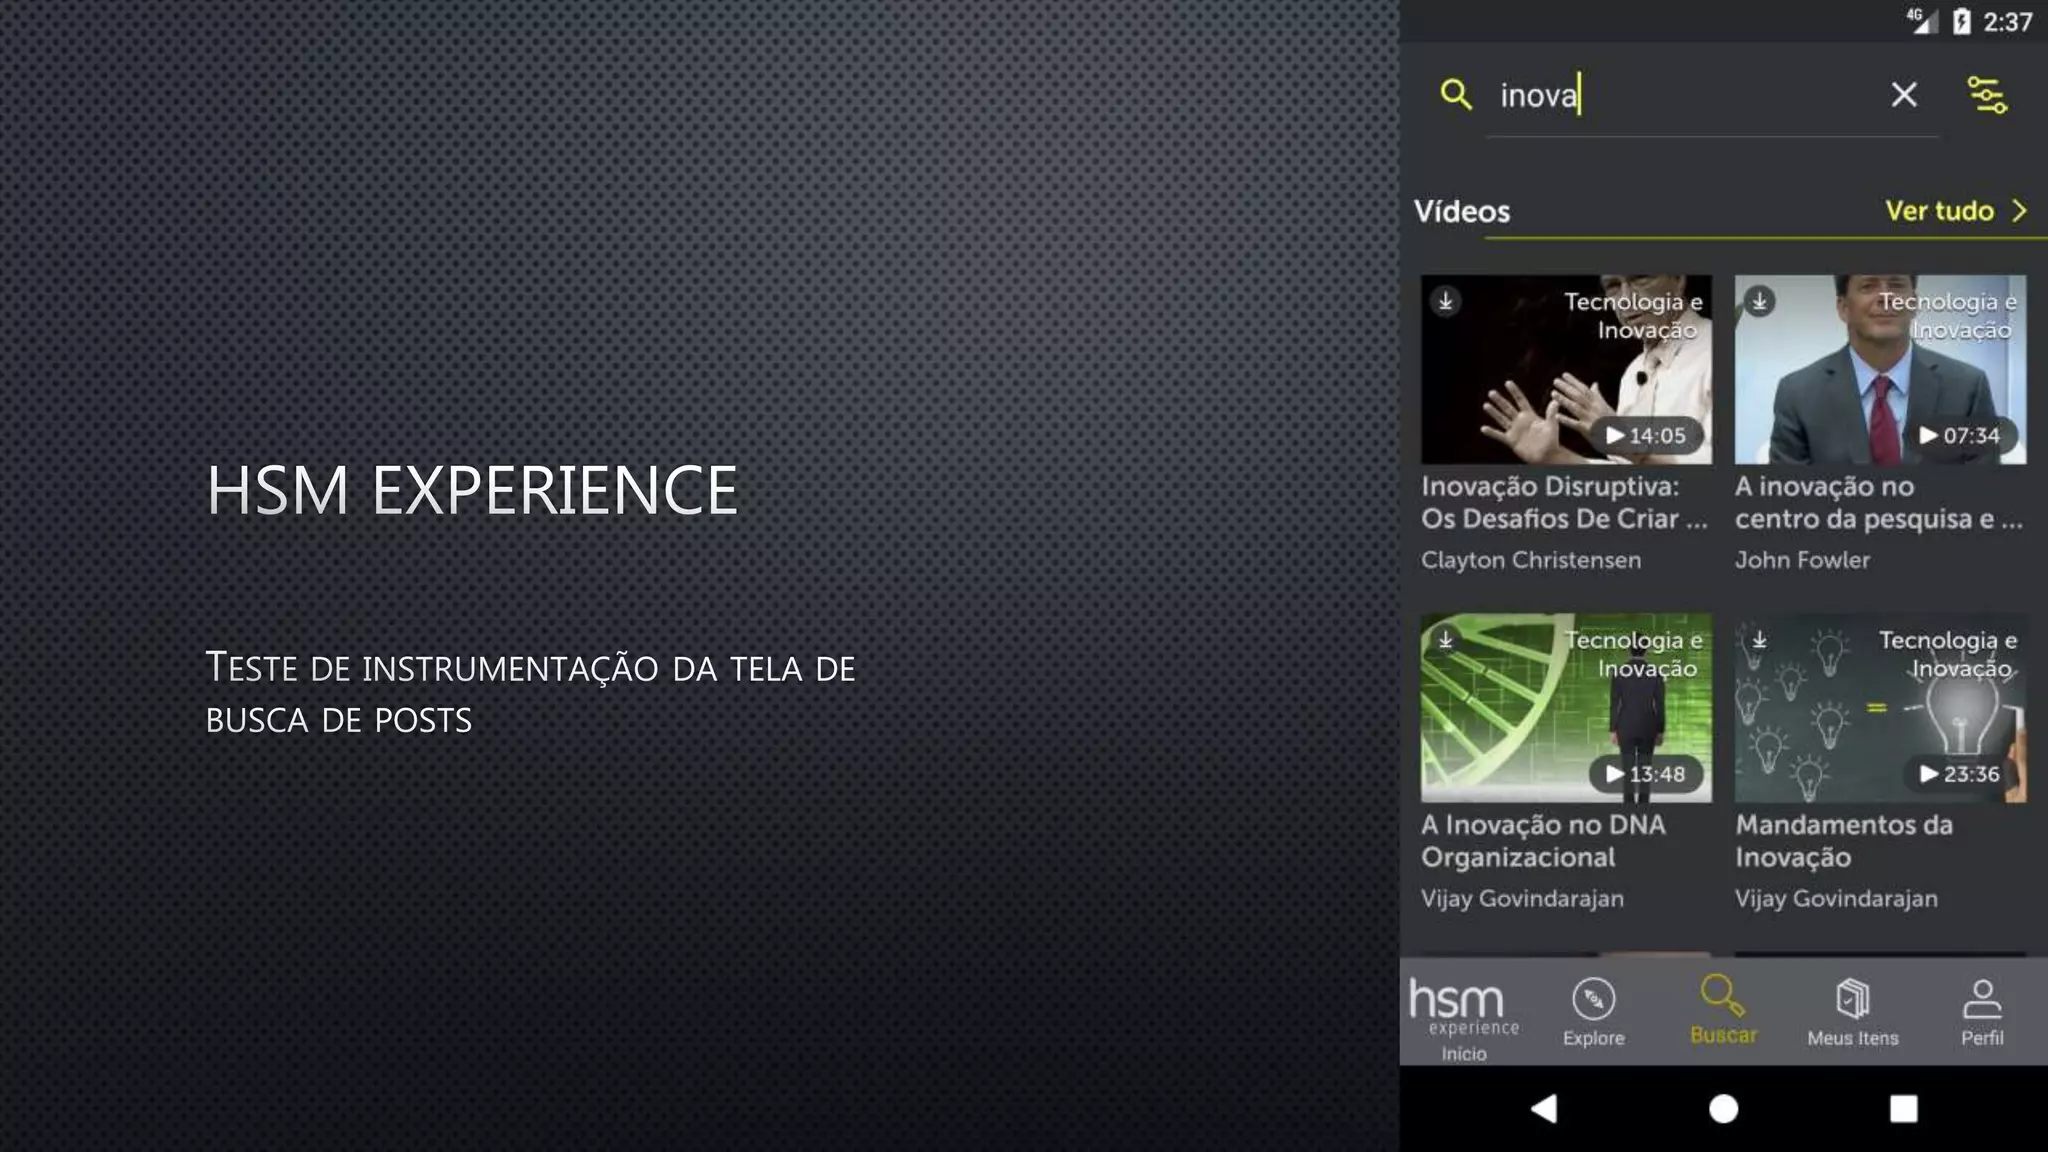Download the Mandamentos da Inovação video

tap(1759, 640)
